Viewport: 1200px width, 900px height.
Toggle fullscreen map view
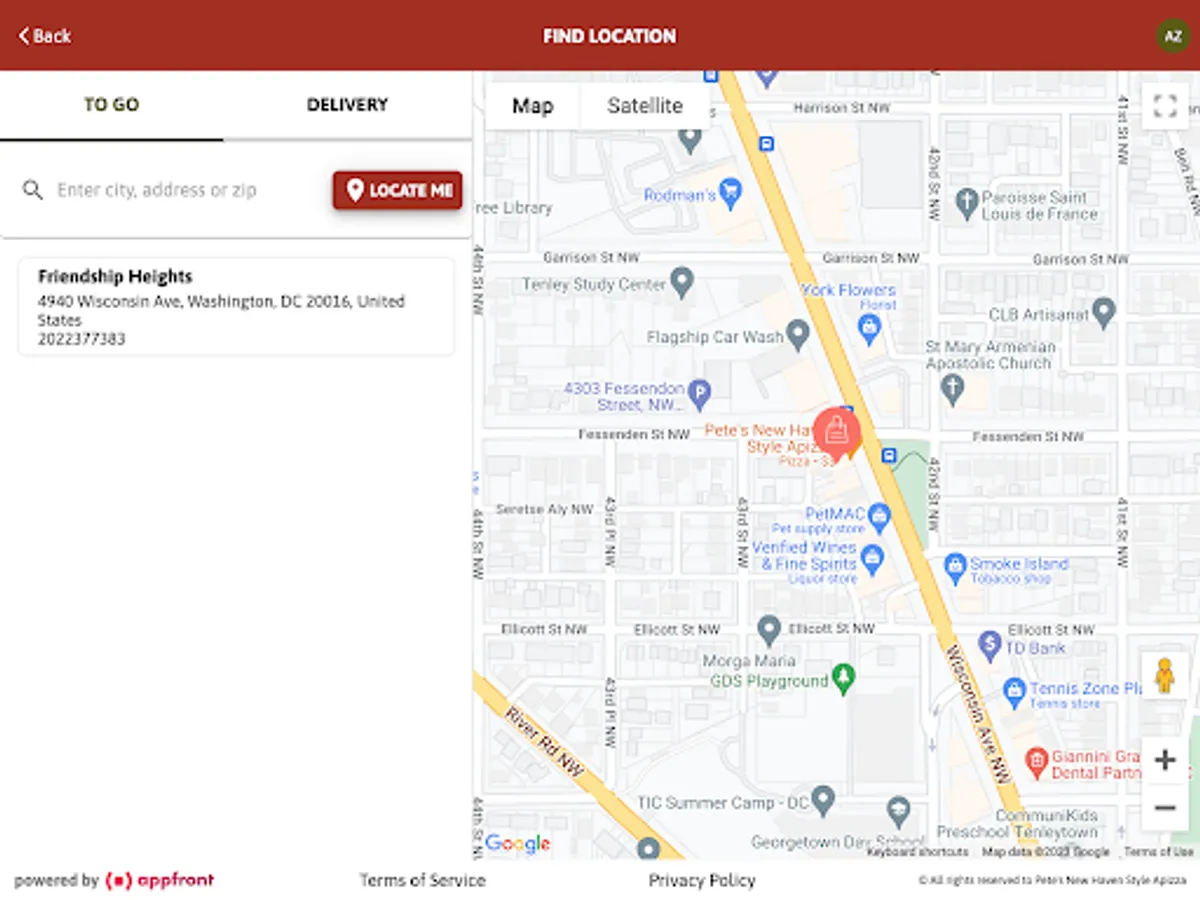pyautogui.click(x=1165, y=106)
